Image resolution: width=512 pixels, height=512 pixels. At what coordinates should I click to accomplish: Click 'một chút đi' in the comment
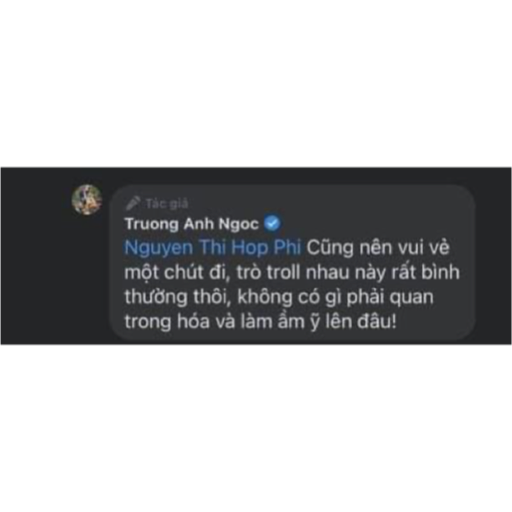click(178, 273)
